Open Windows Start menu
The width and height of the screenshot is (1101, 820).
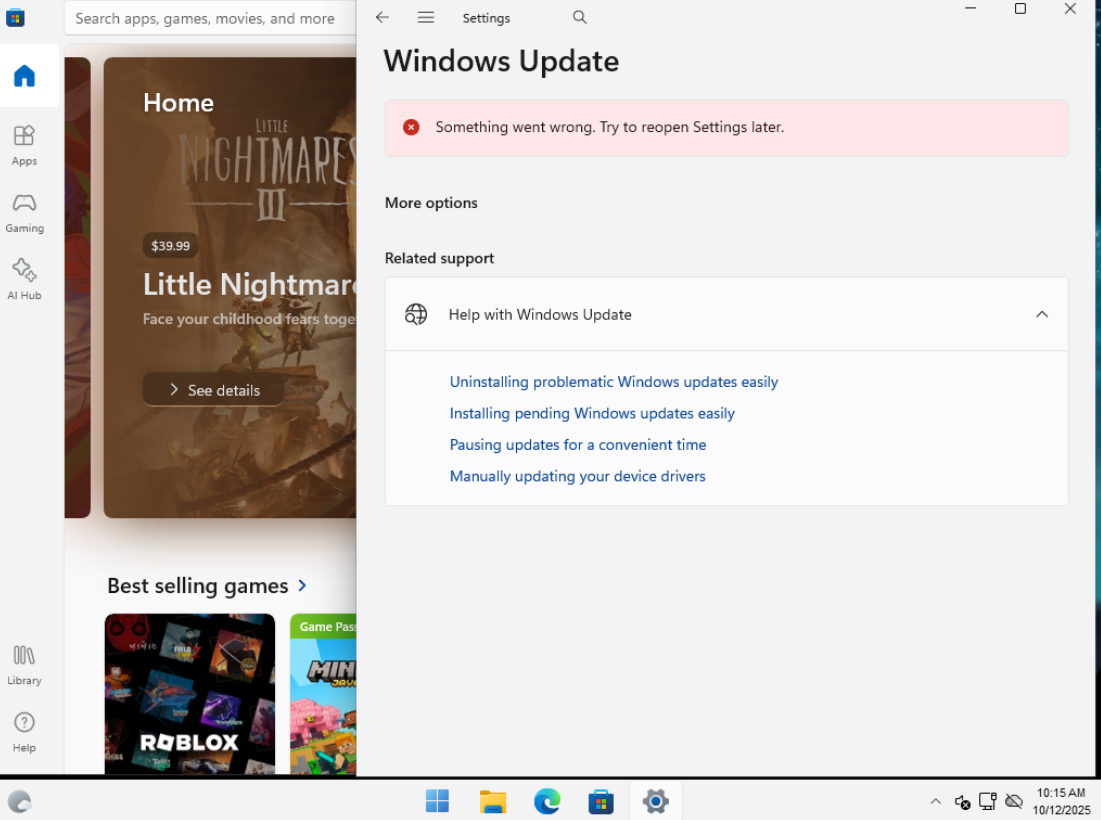pyautogui.click(x=437, y=801)
